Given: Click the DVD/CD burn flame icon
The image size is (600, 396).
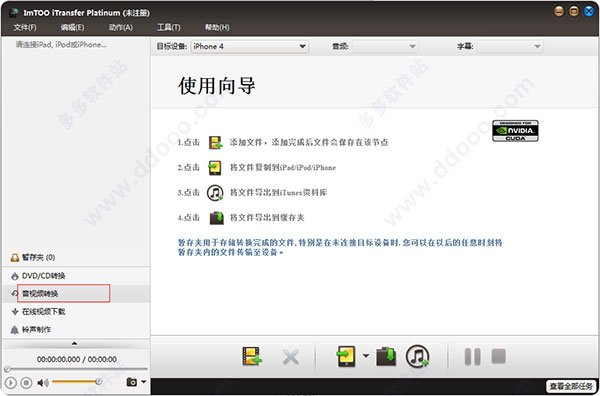Looking at the screenshot, I should tap(15, 276).
